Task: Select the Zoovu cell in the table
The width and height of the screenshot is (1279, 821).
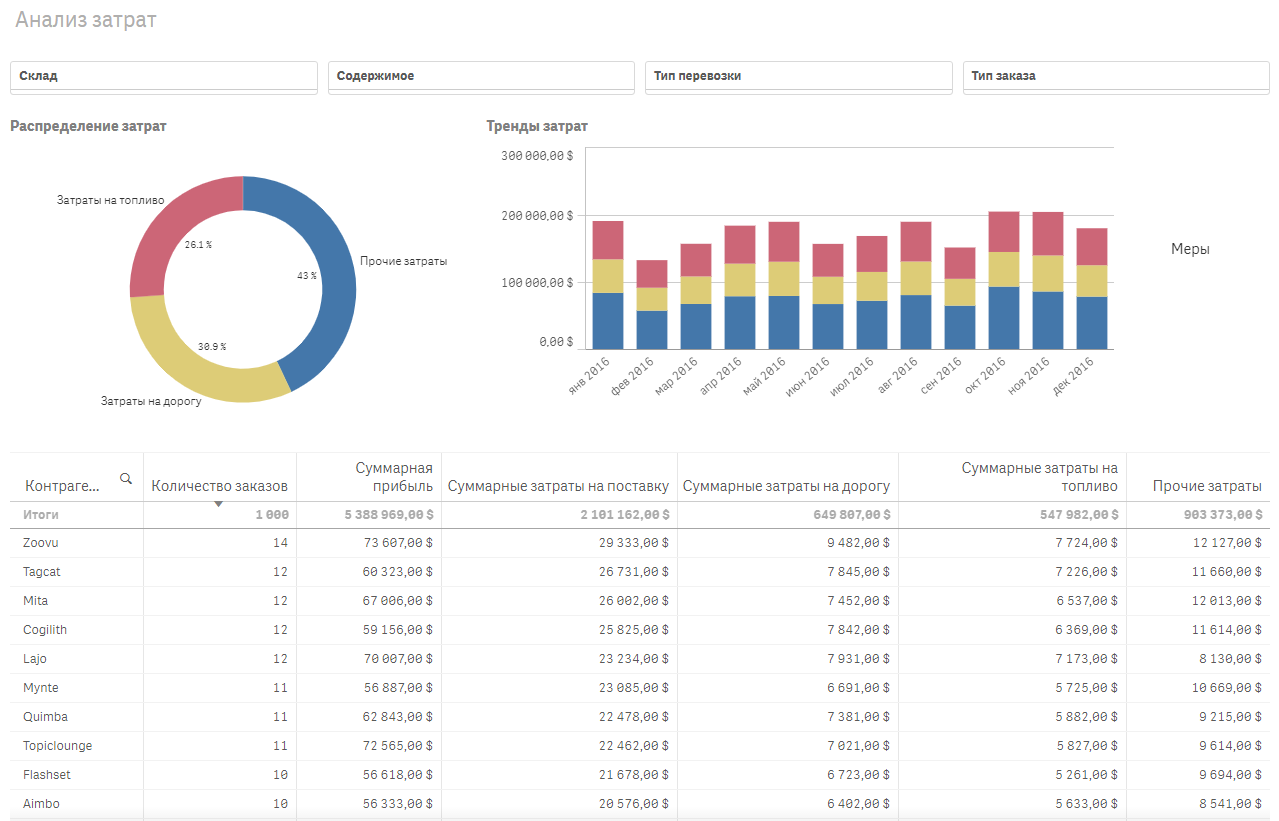Action: click(x=40, y=542)
